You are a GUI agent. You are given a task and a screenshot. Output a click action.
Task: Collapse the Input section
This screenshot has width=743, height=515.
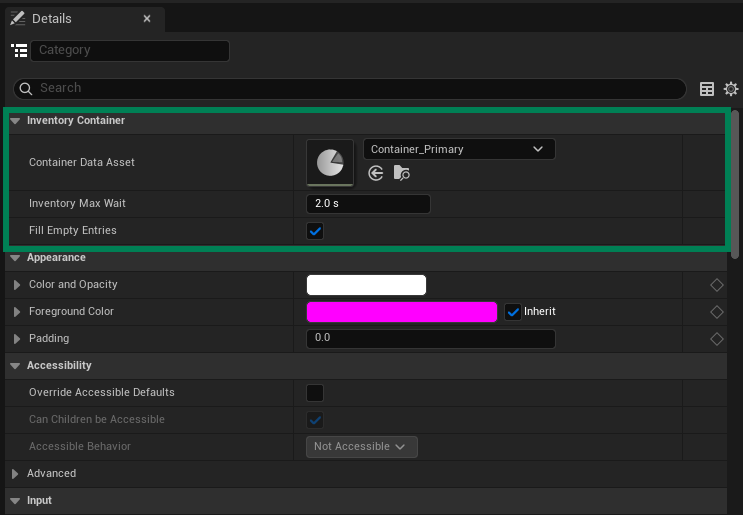click(x=15, y=501)
